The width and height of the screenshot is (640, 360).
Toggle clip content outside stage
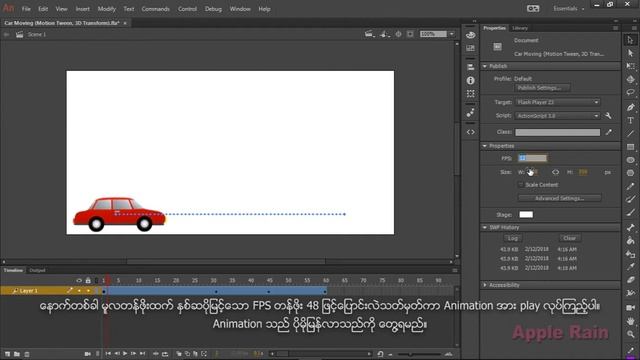[x=410, y=34]
